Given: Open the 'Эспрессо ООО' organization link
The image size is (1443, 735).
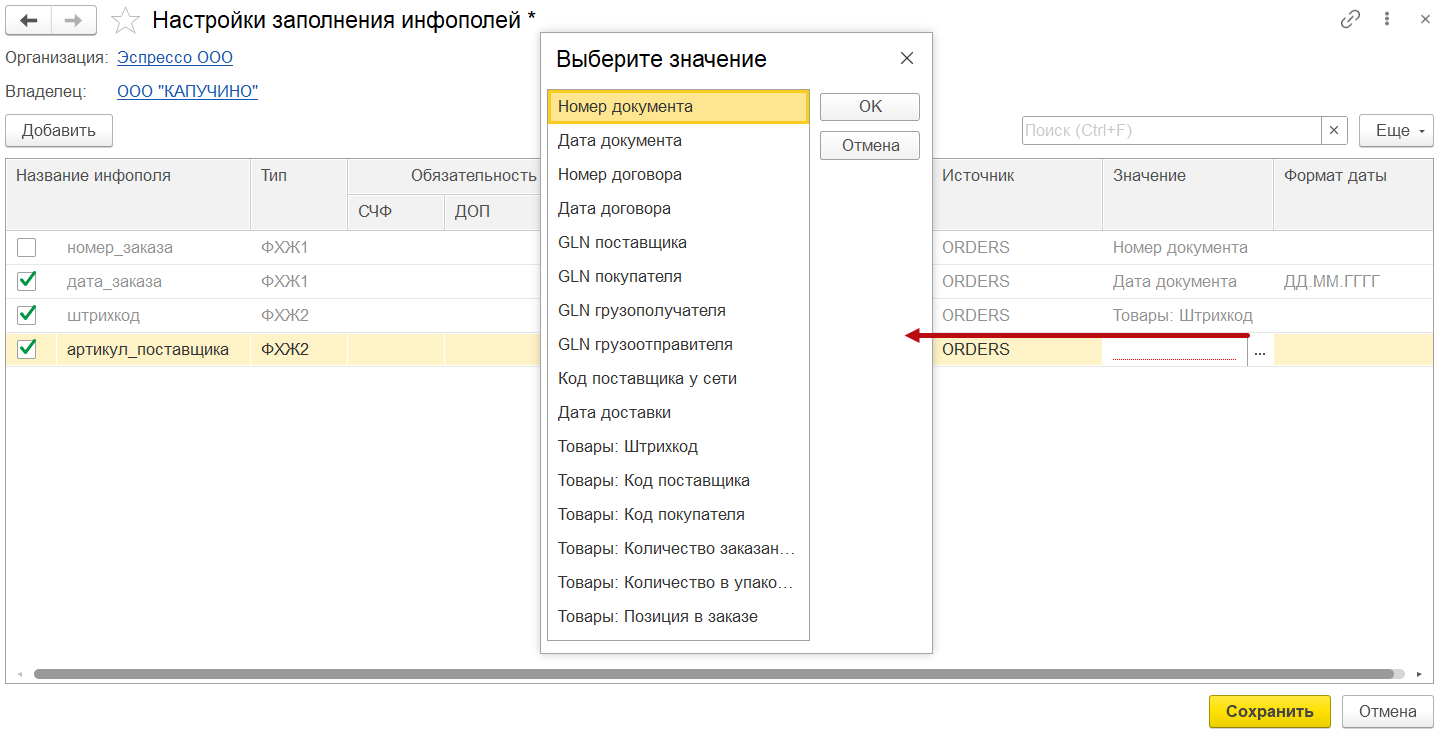Looking at the screenshot, I should [x=175, y=57].
